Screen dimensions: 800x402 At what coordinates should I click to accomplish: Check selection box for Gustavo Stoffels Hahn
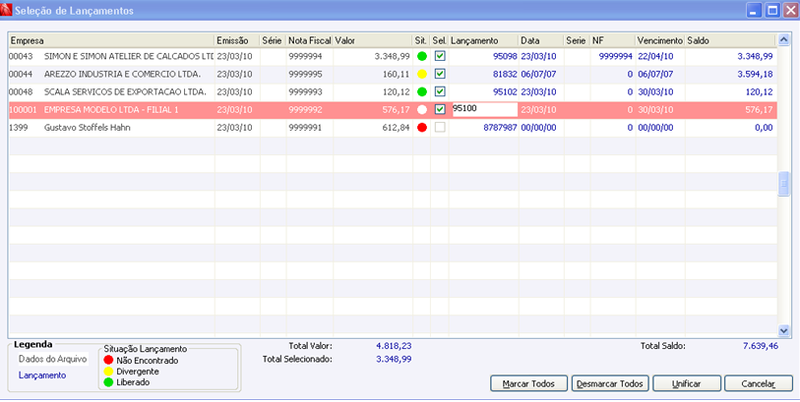(440, 128)
